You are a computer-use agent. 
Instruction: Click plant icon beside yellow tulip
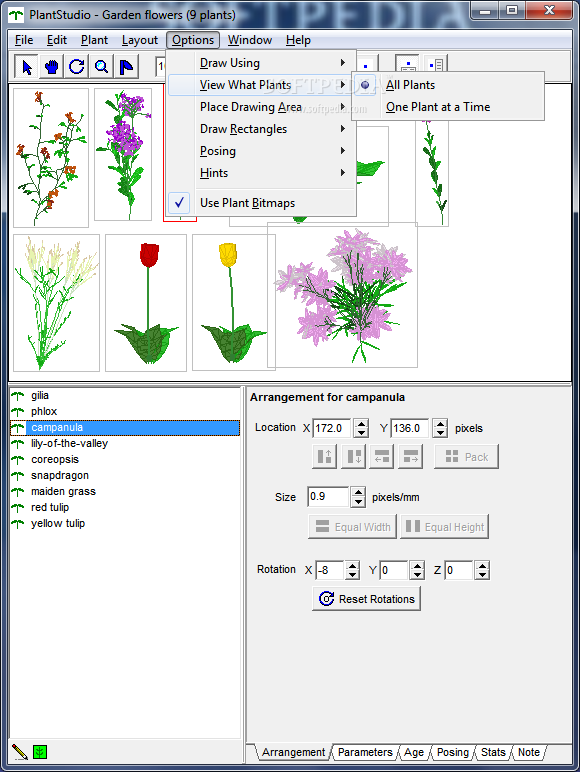(18, 523)
